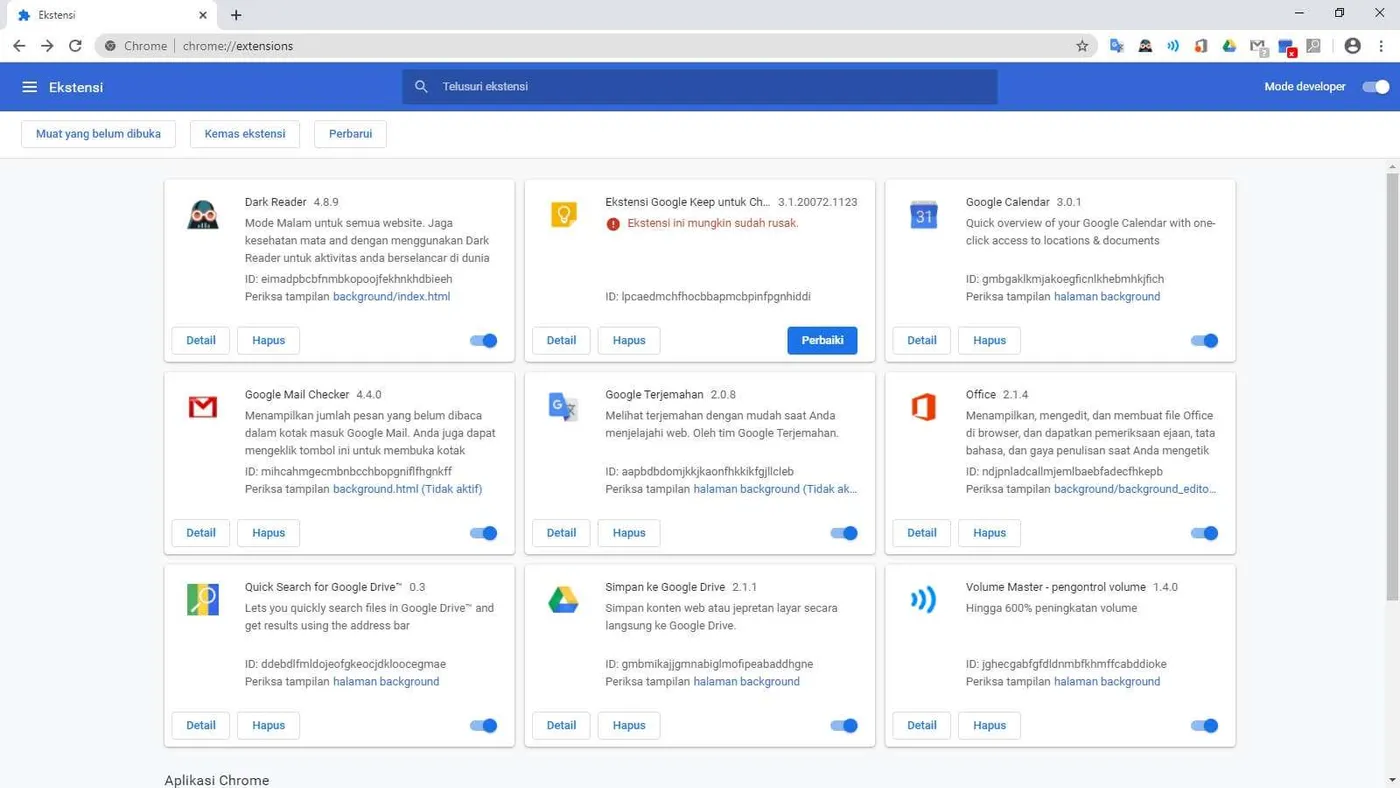Select the Ekstensi browser tab
This screenshot has height=788, width=1400.
[x=110, y=15]
